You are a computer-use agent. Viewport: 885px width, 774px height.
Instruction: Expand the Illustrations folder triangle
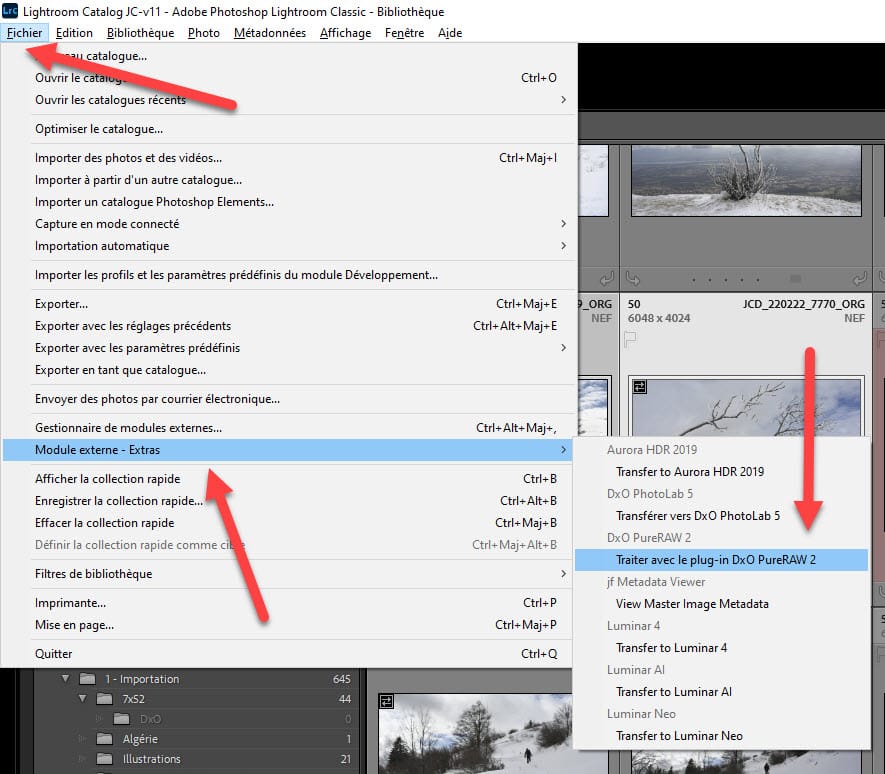pos(82,759)
